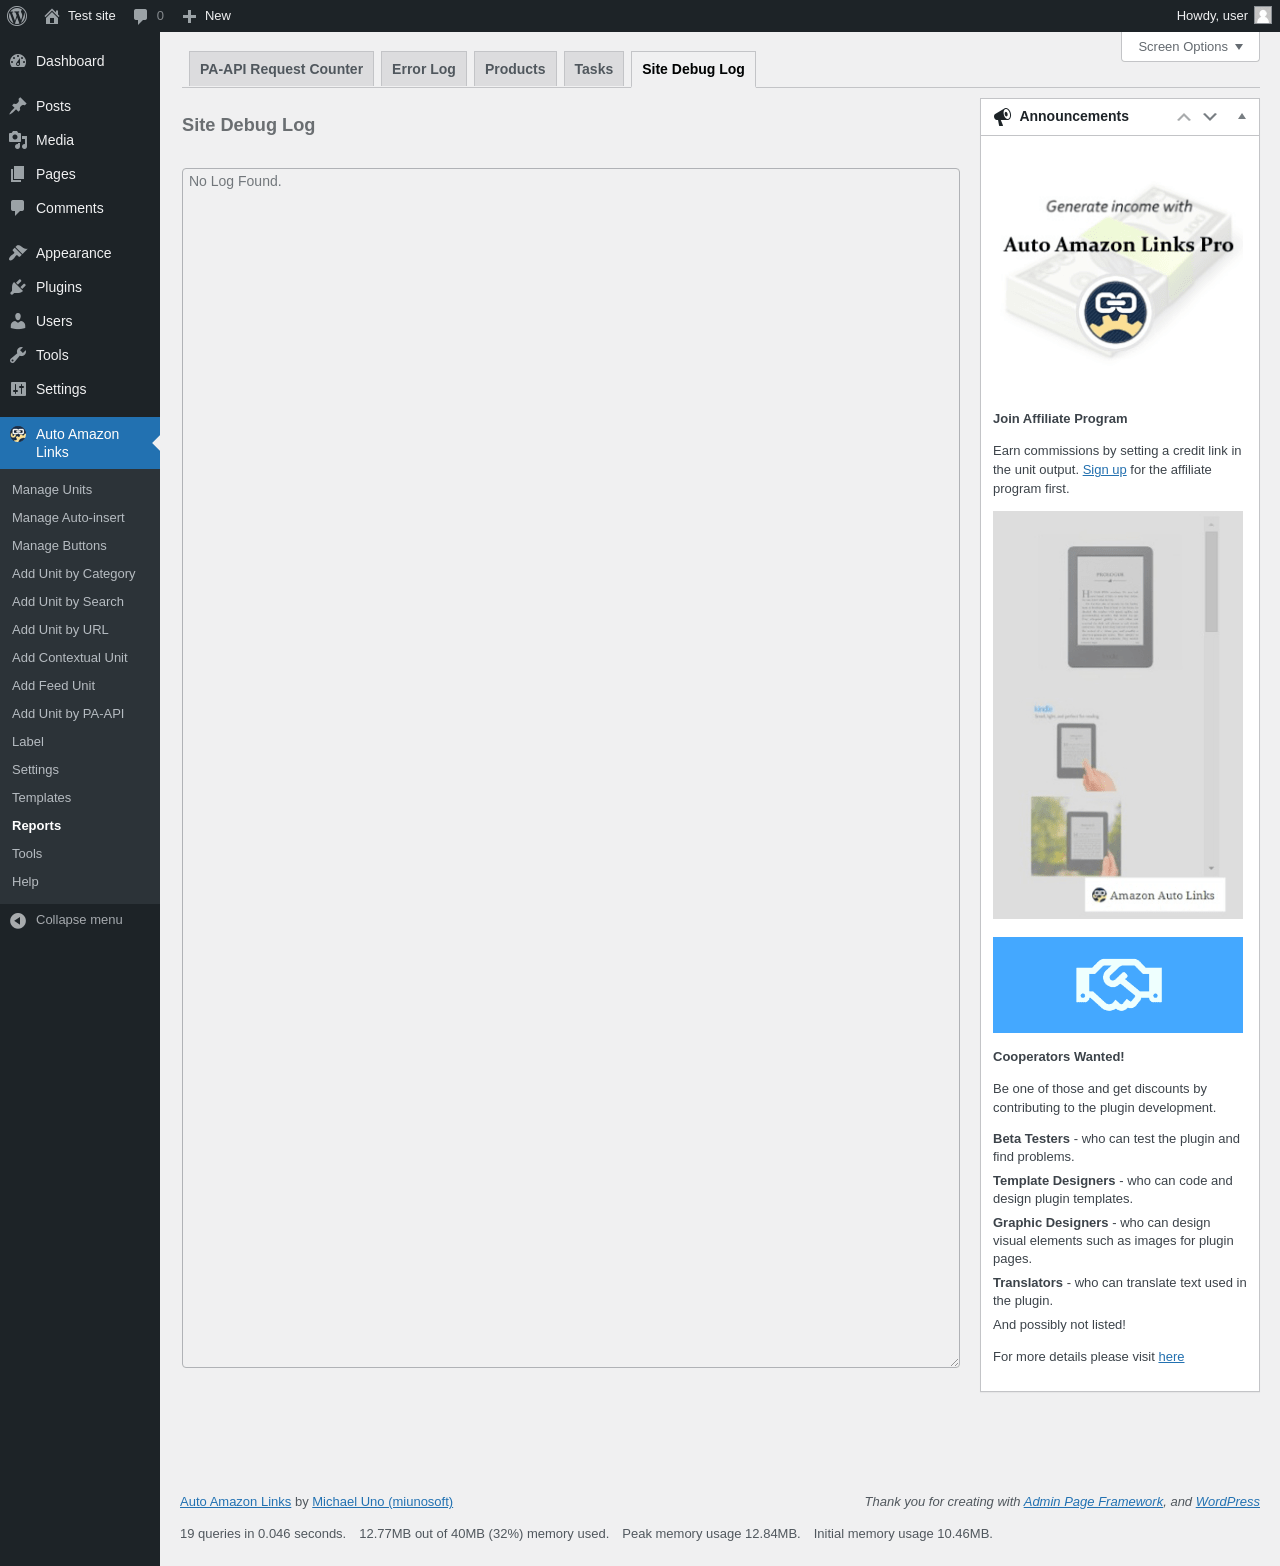This screenshot has width=1280, height=1566.
Task: Switch to the Products tab
Action: [x=515, y=69]
